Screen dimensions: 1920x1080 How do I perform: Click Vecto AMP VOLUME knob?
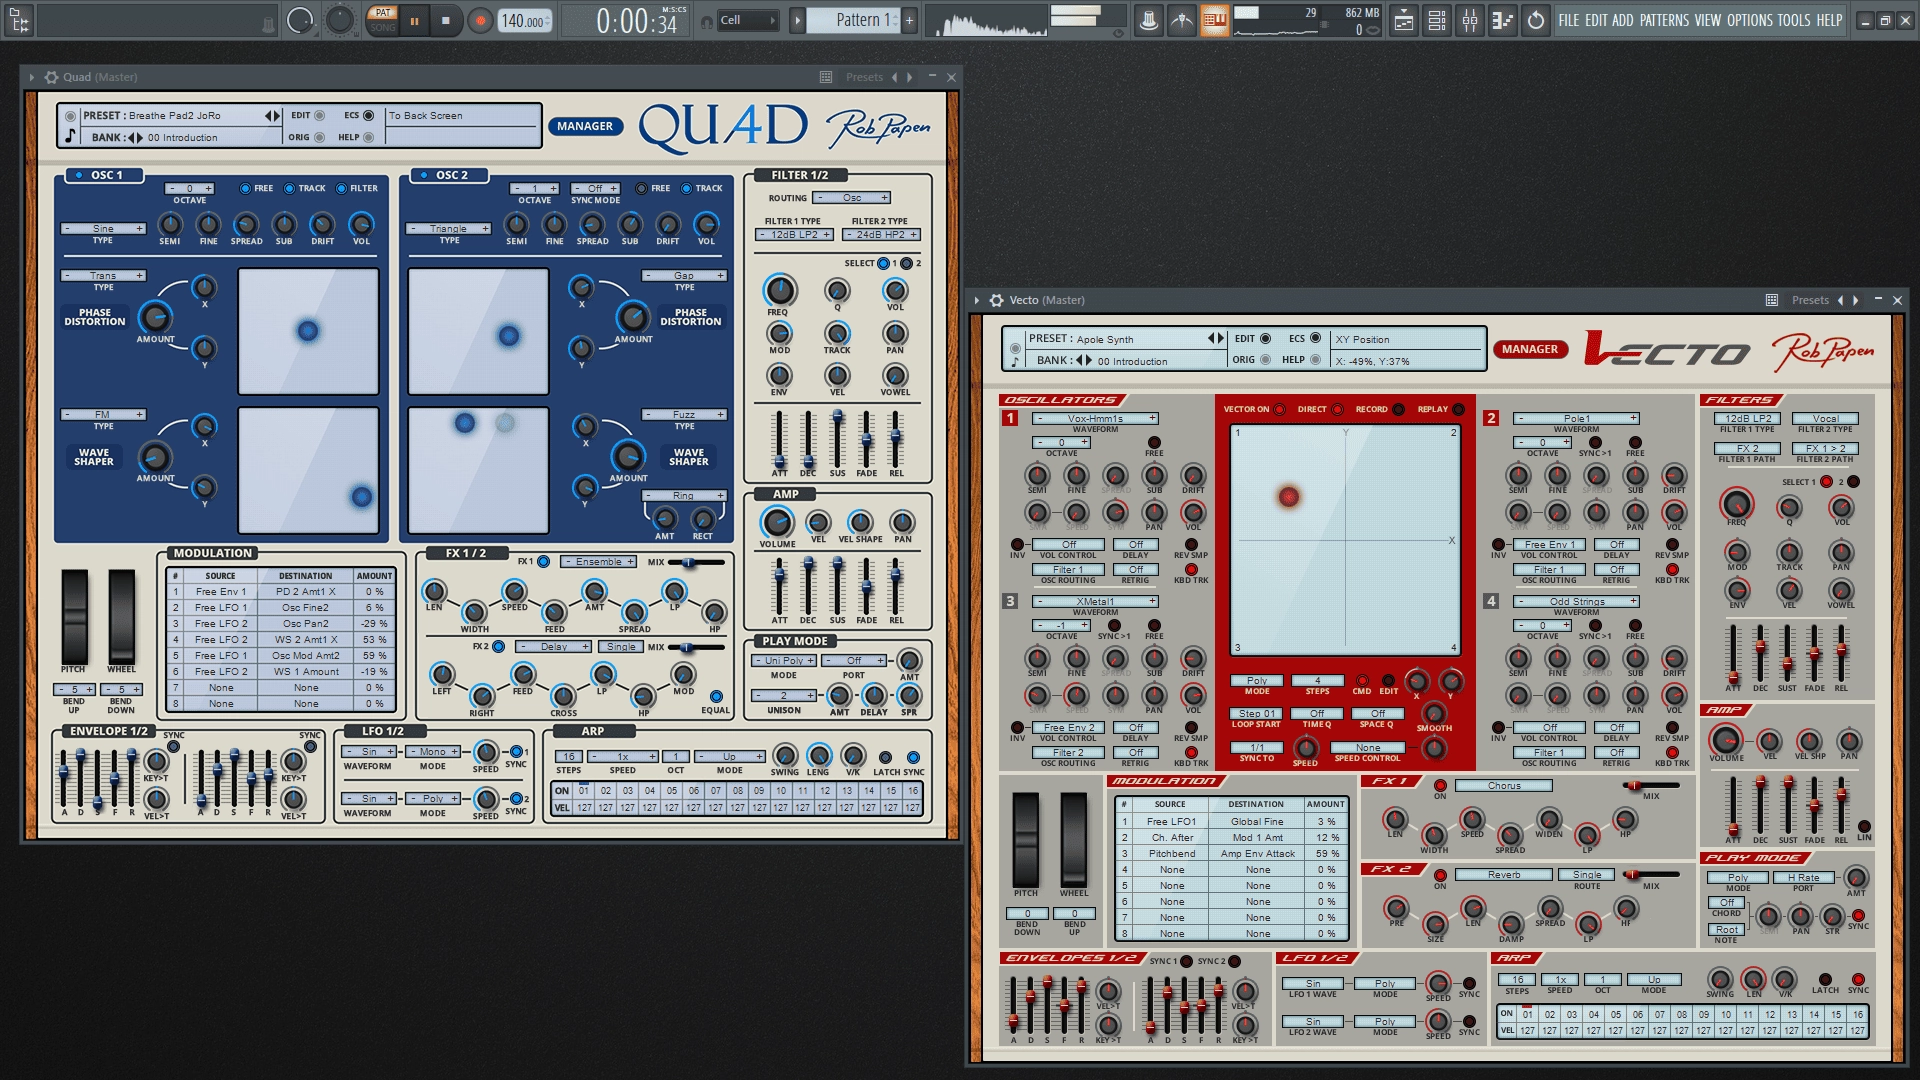coord(1725,740)
